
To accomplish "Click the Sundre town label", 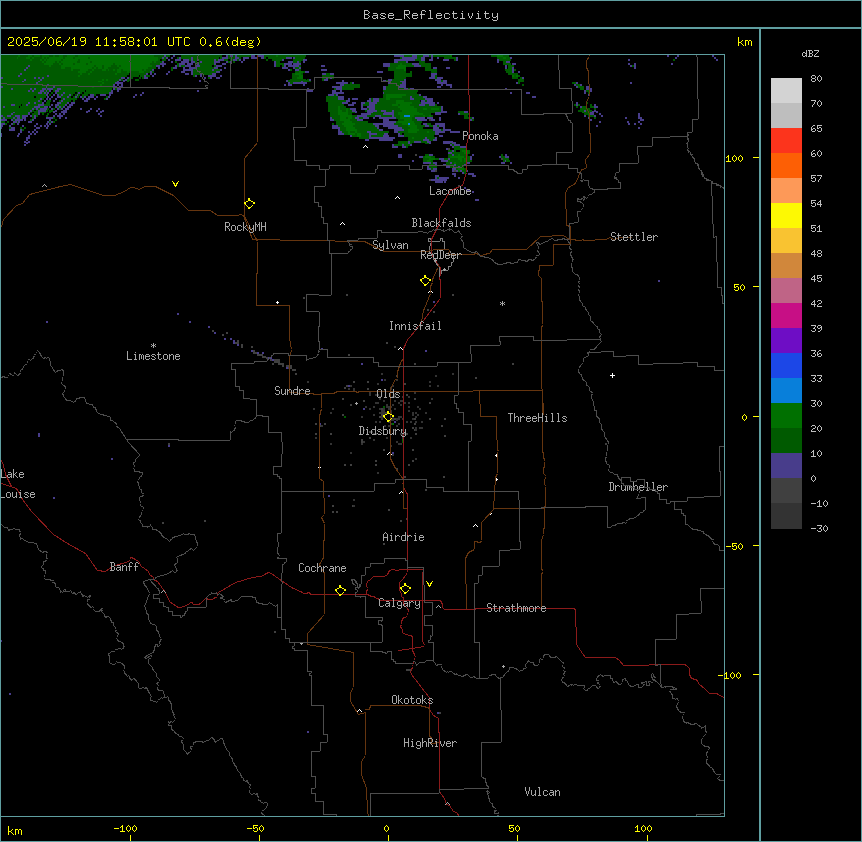I will (x=292, y=391).
